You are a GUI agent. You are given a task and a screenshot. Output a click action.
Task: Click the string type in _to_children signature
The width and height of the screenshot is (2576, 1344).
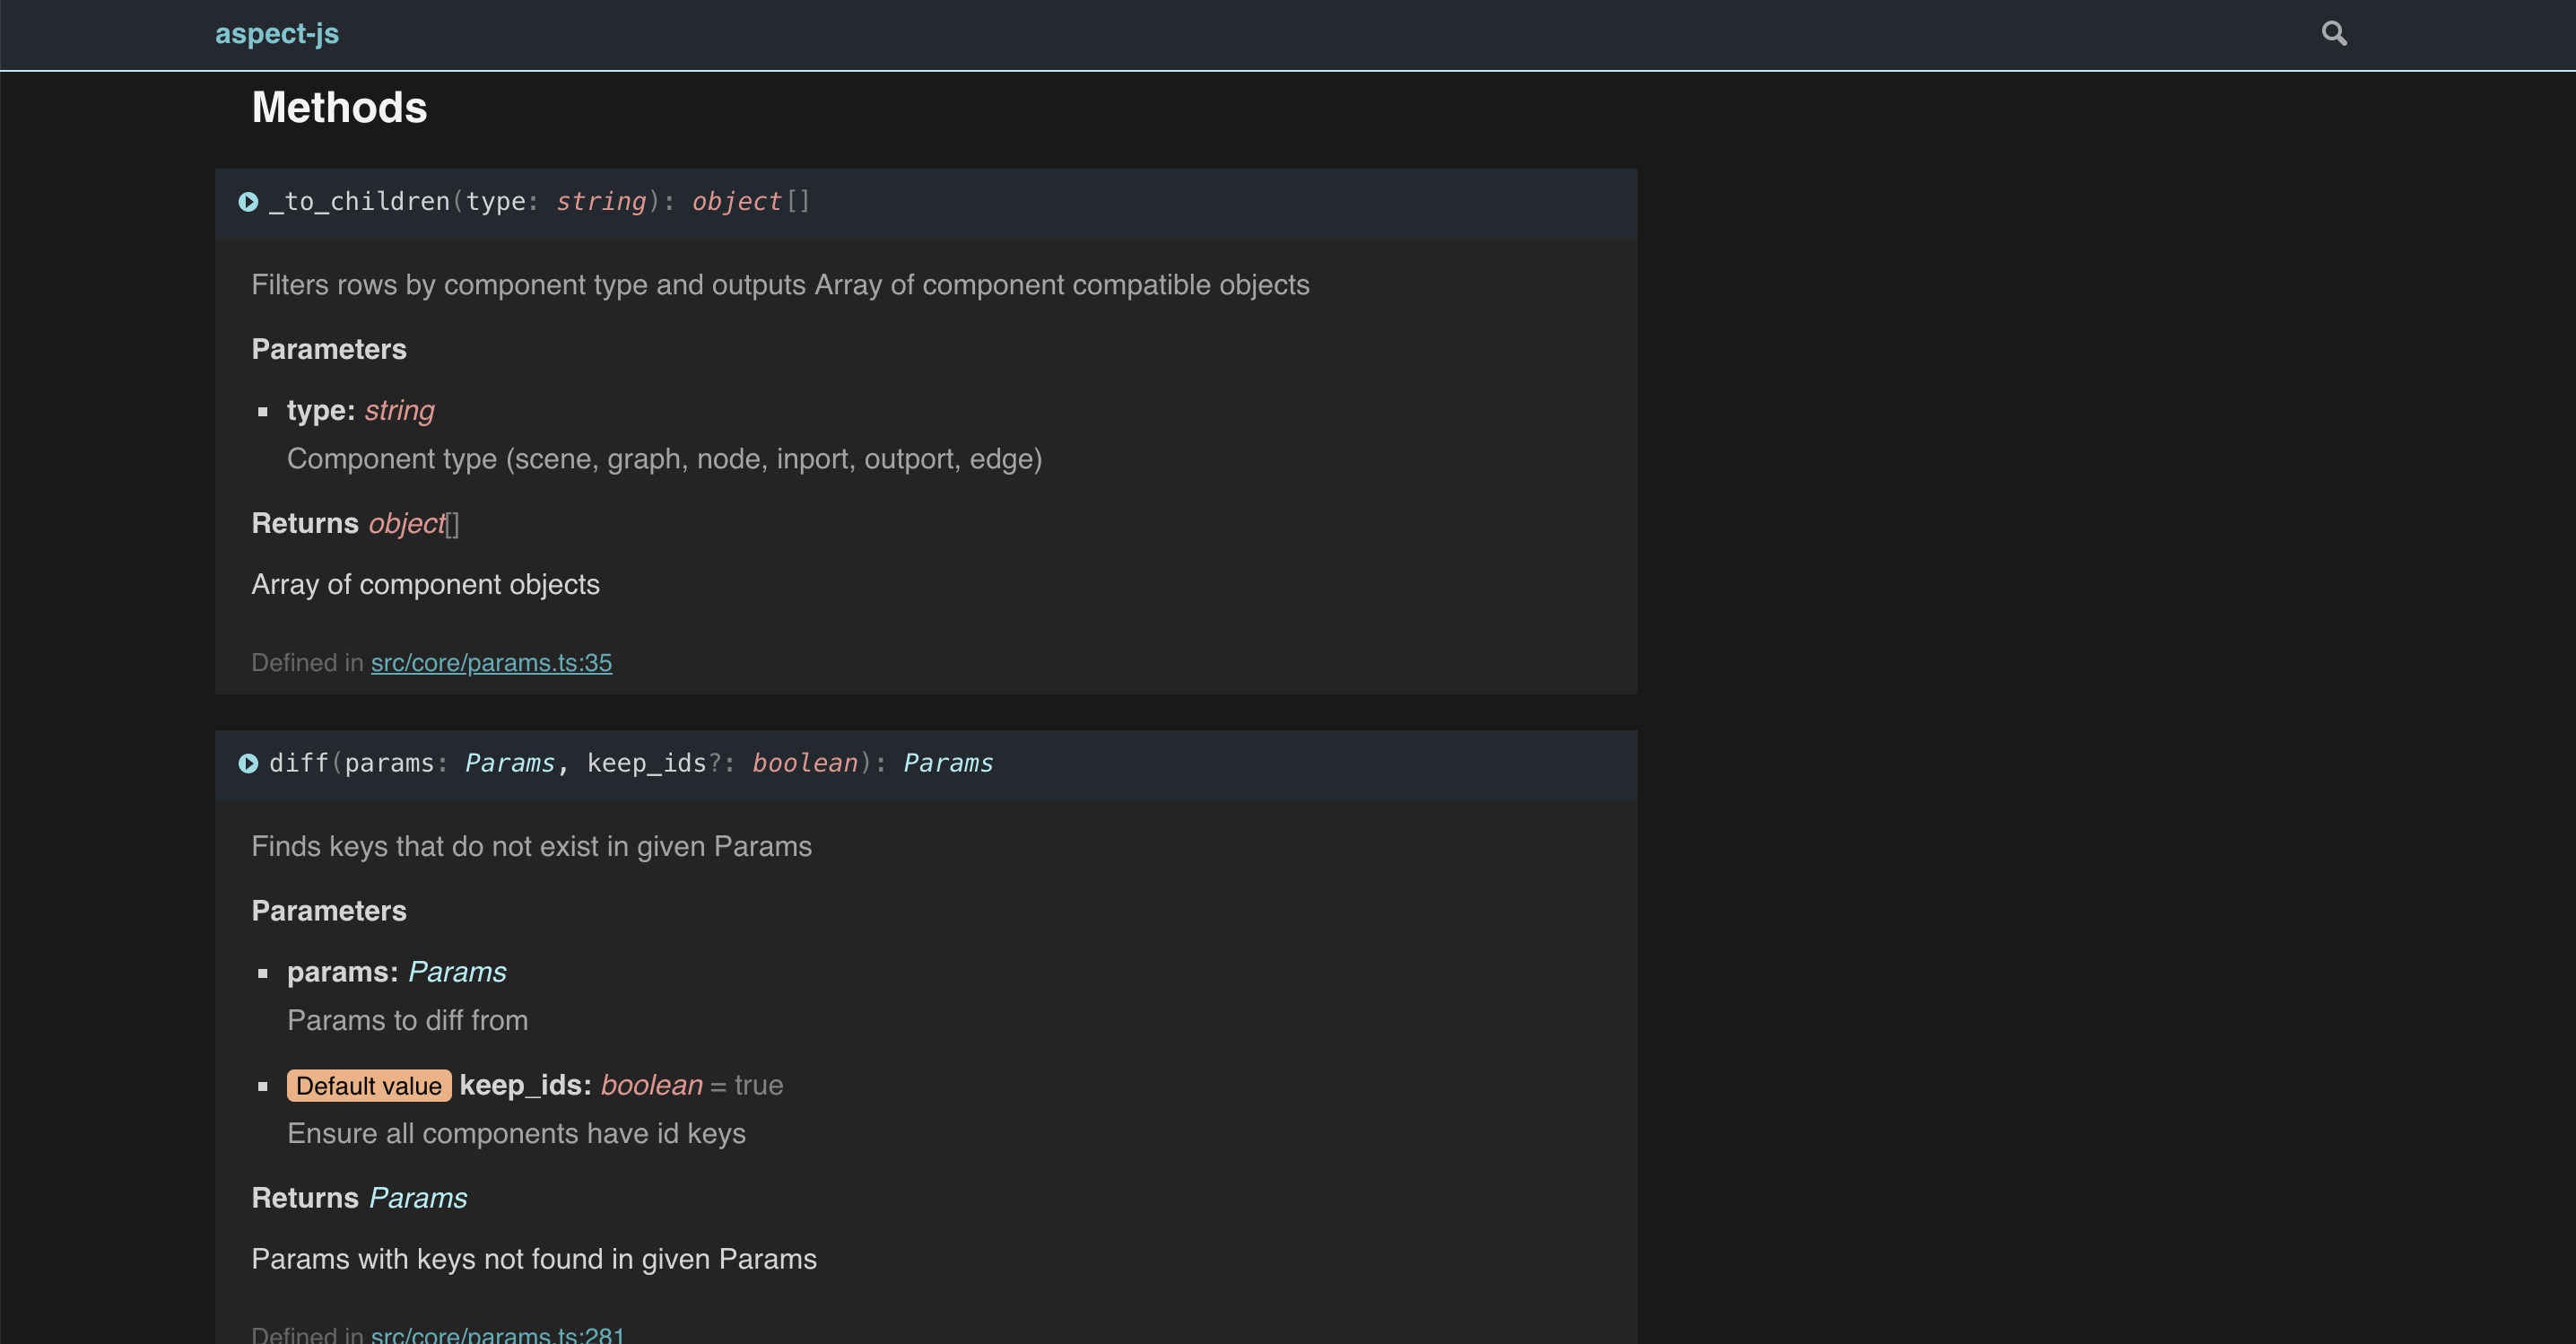click(x=600, y=202)
